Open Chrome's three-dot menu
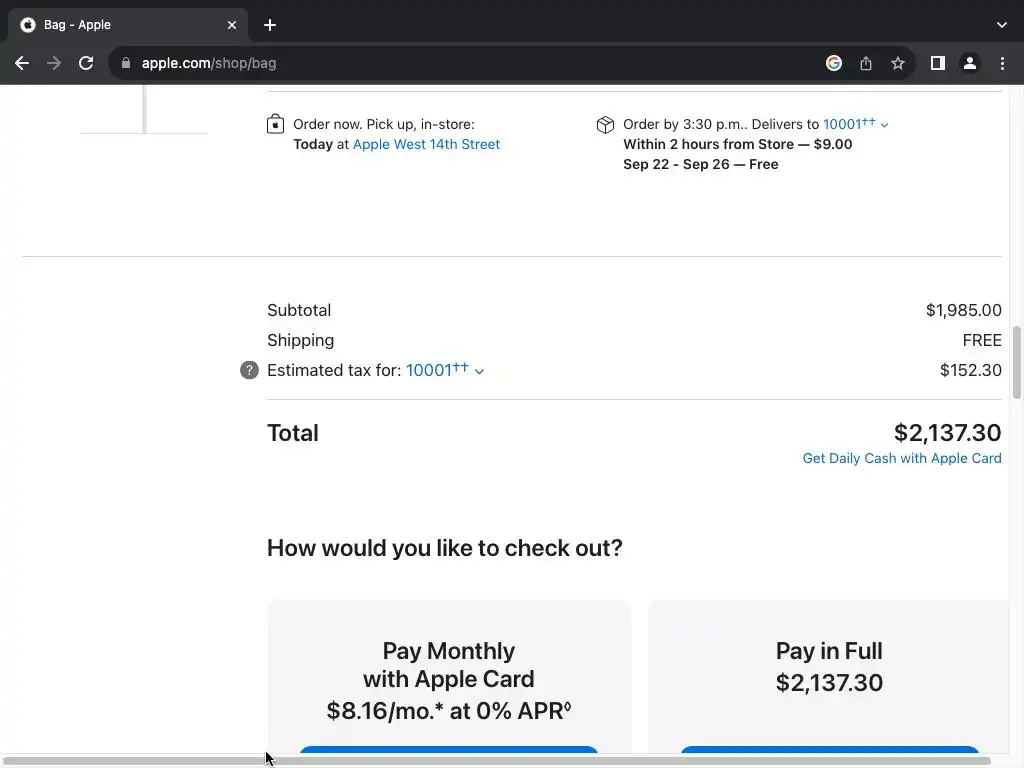 (x=1002, y=63)
